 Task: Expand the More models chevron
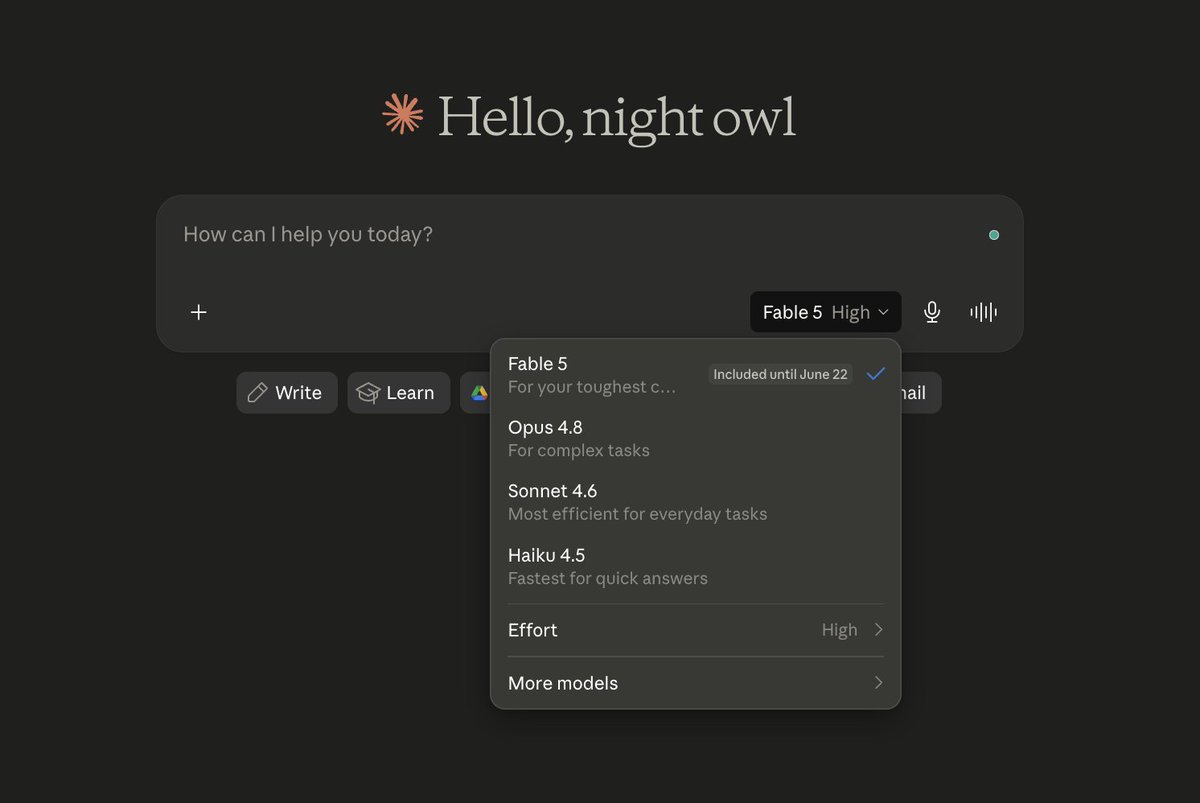tap(879, 683)
